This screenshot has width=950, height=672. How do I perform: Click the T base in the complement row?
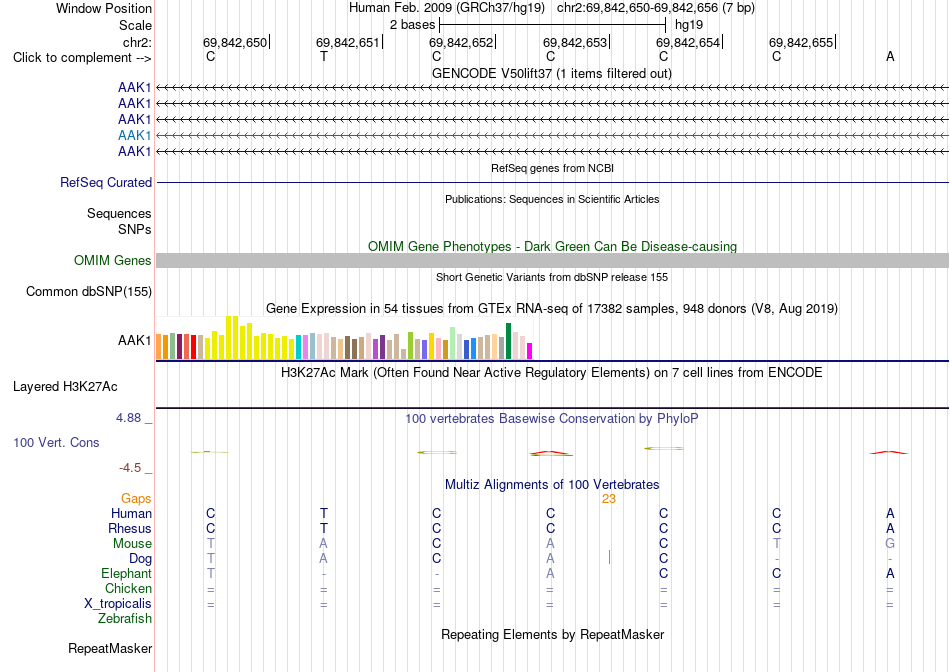(x=324, y=56)
